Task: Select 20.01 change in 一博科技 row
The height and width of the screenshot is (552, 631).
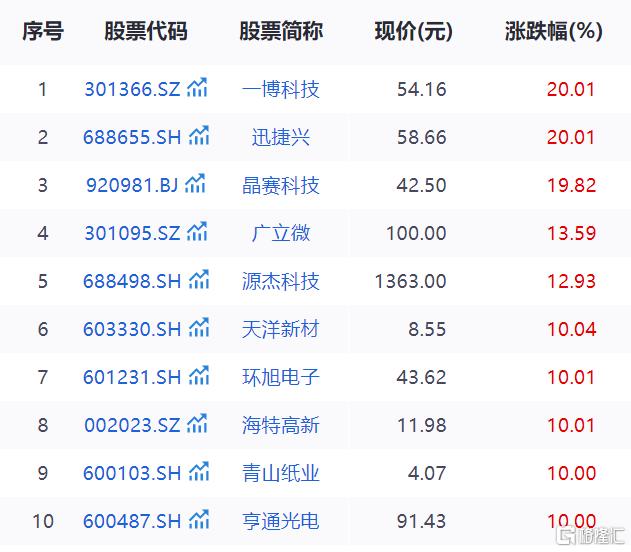Action: point(571,89)
